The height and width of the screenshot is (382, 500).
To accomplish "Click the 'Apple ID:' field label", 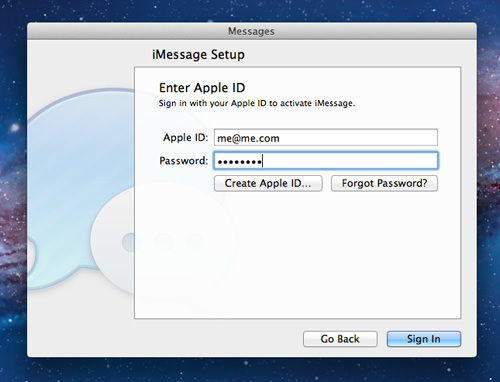I will tap(185, 137).
